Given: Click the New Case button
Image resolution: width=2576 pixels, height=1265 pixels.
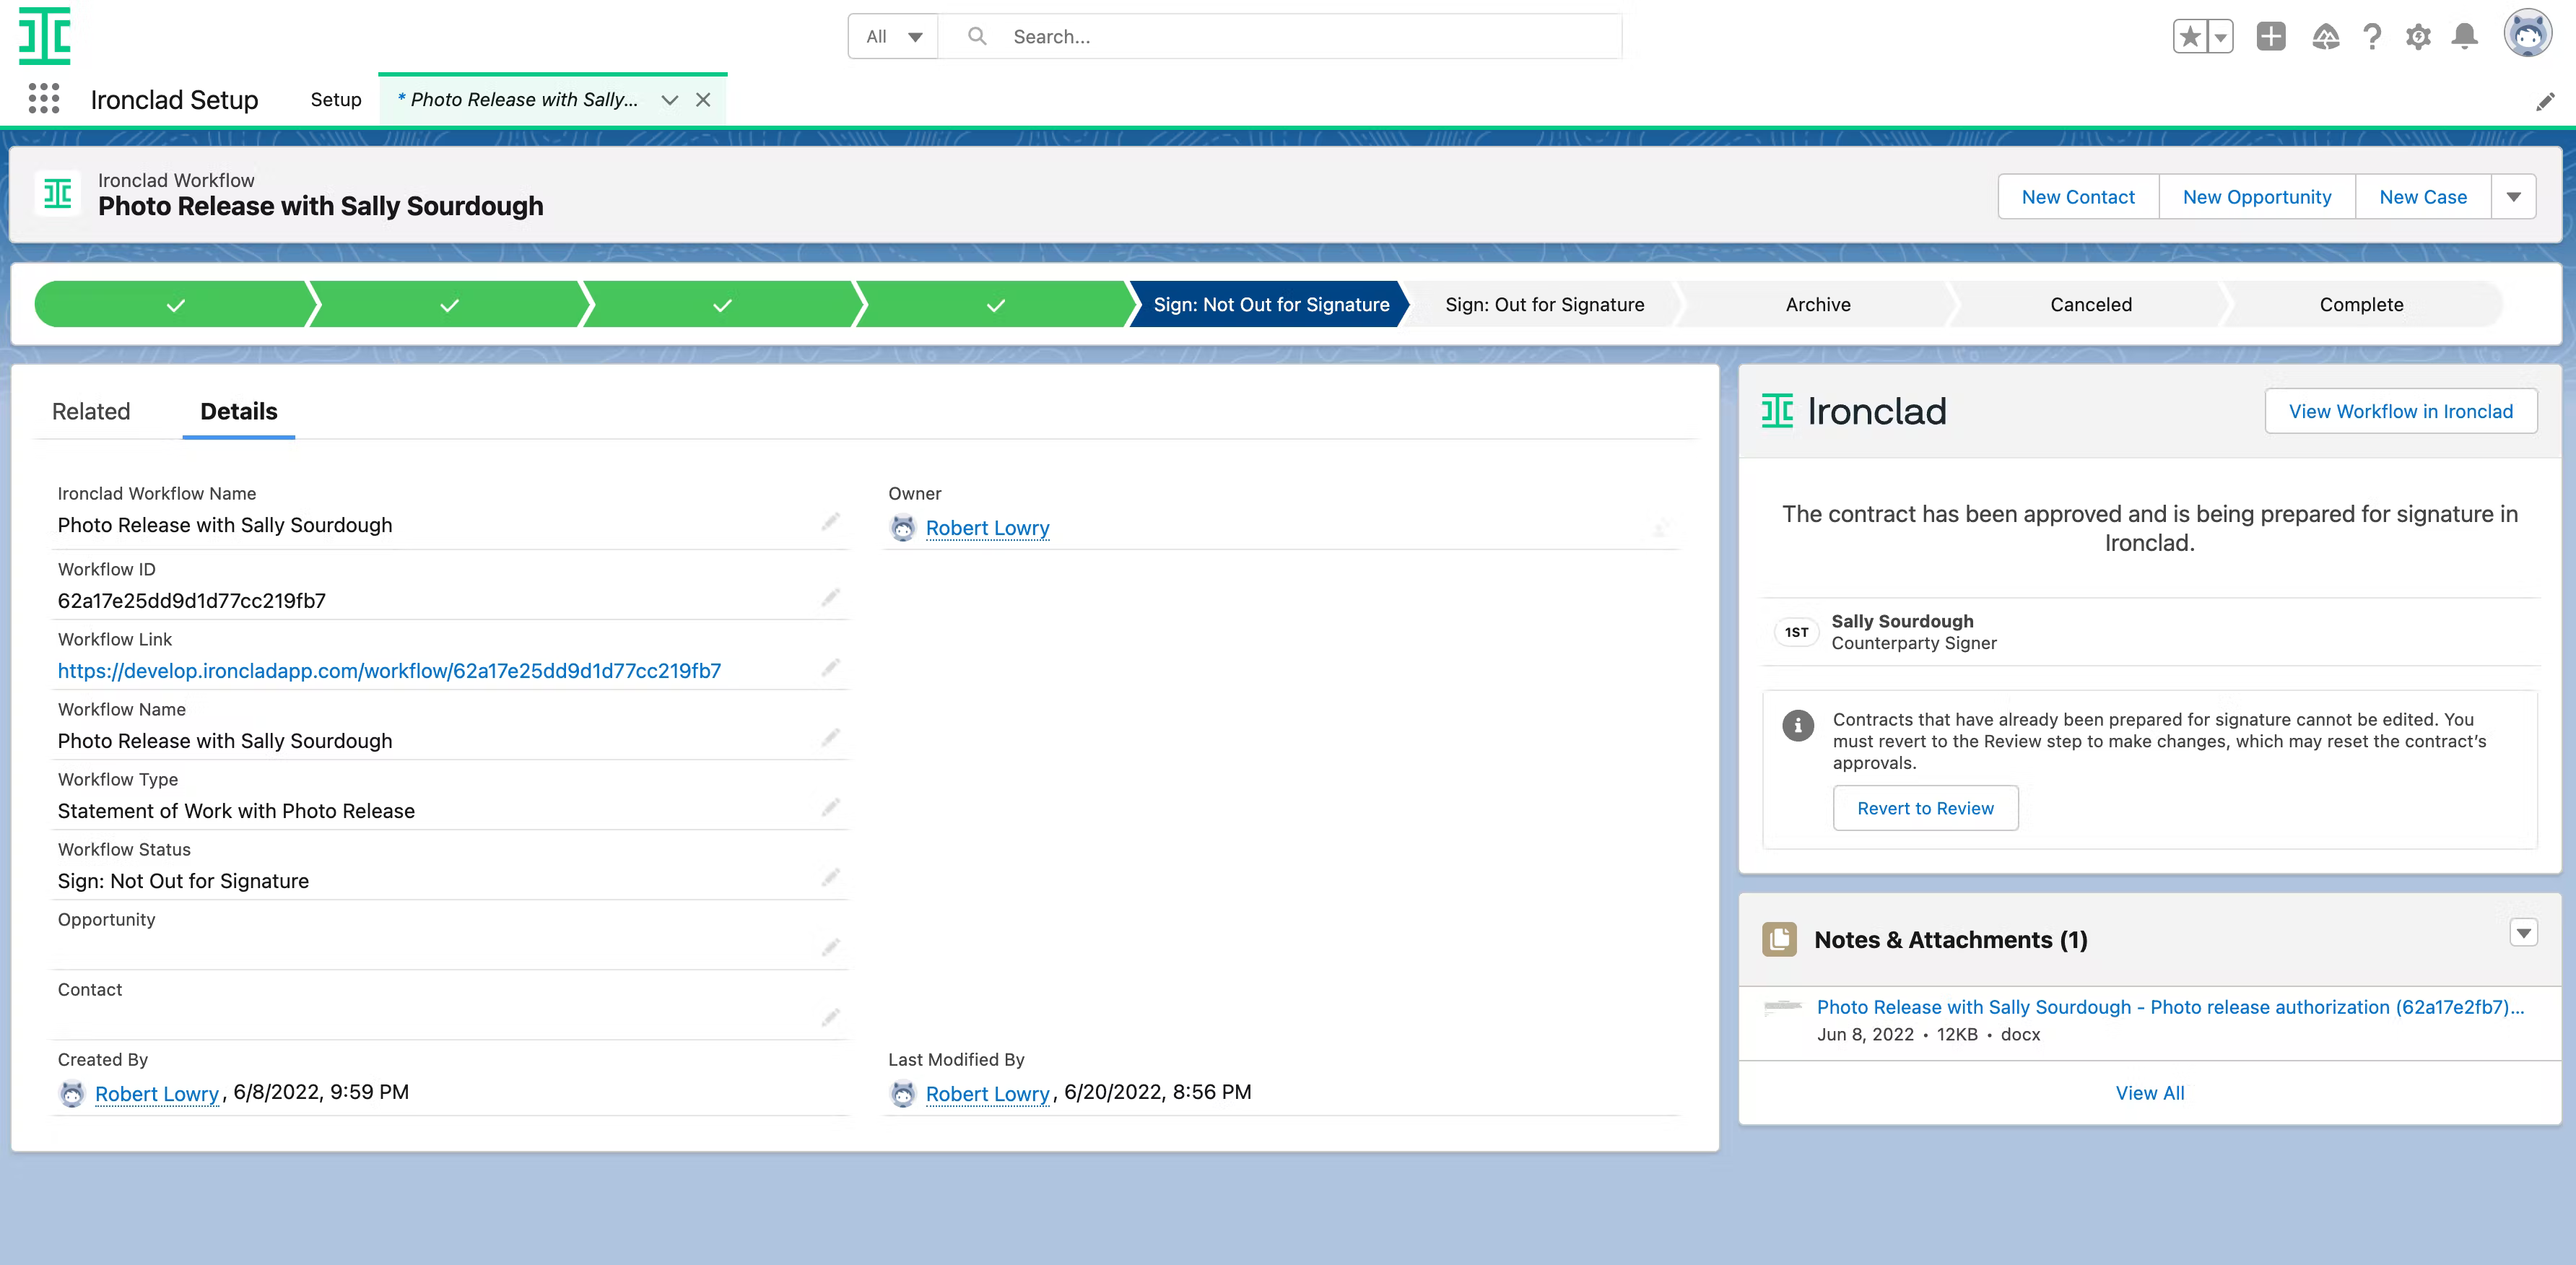Looking at the screenshot, I should point(2423,197).
